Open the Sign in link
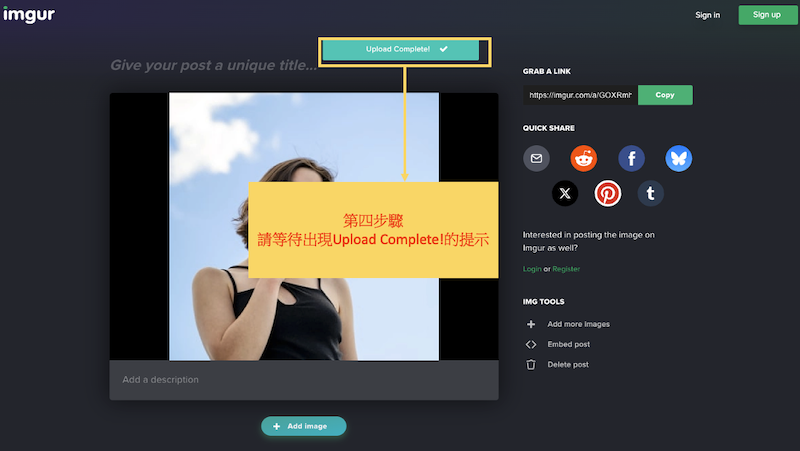This screenshot has height=451, width=800. 707,15
